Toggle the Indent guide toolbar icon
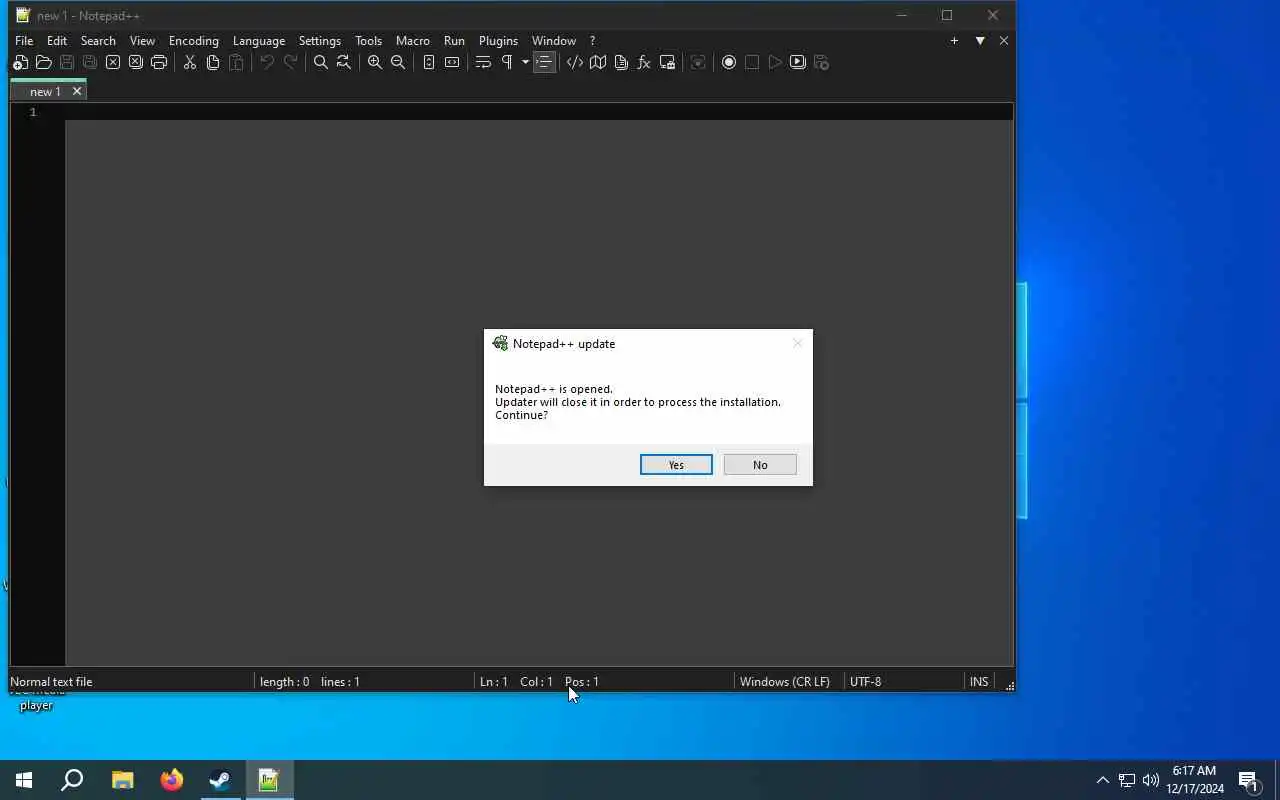Viewport: 1280px width, 800px height. [x=544, y=62]
